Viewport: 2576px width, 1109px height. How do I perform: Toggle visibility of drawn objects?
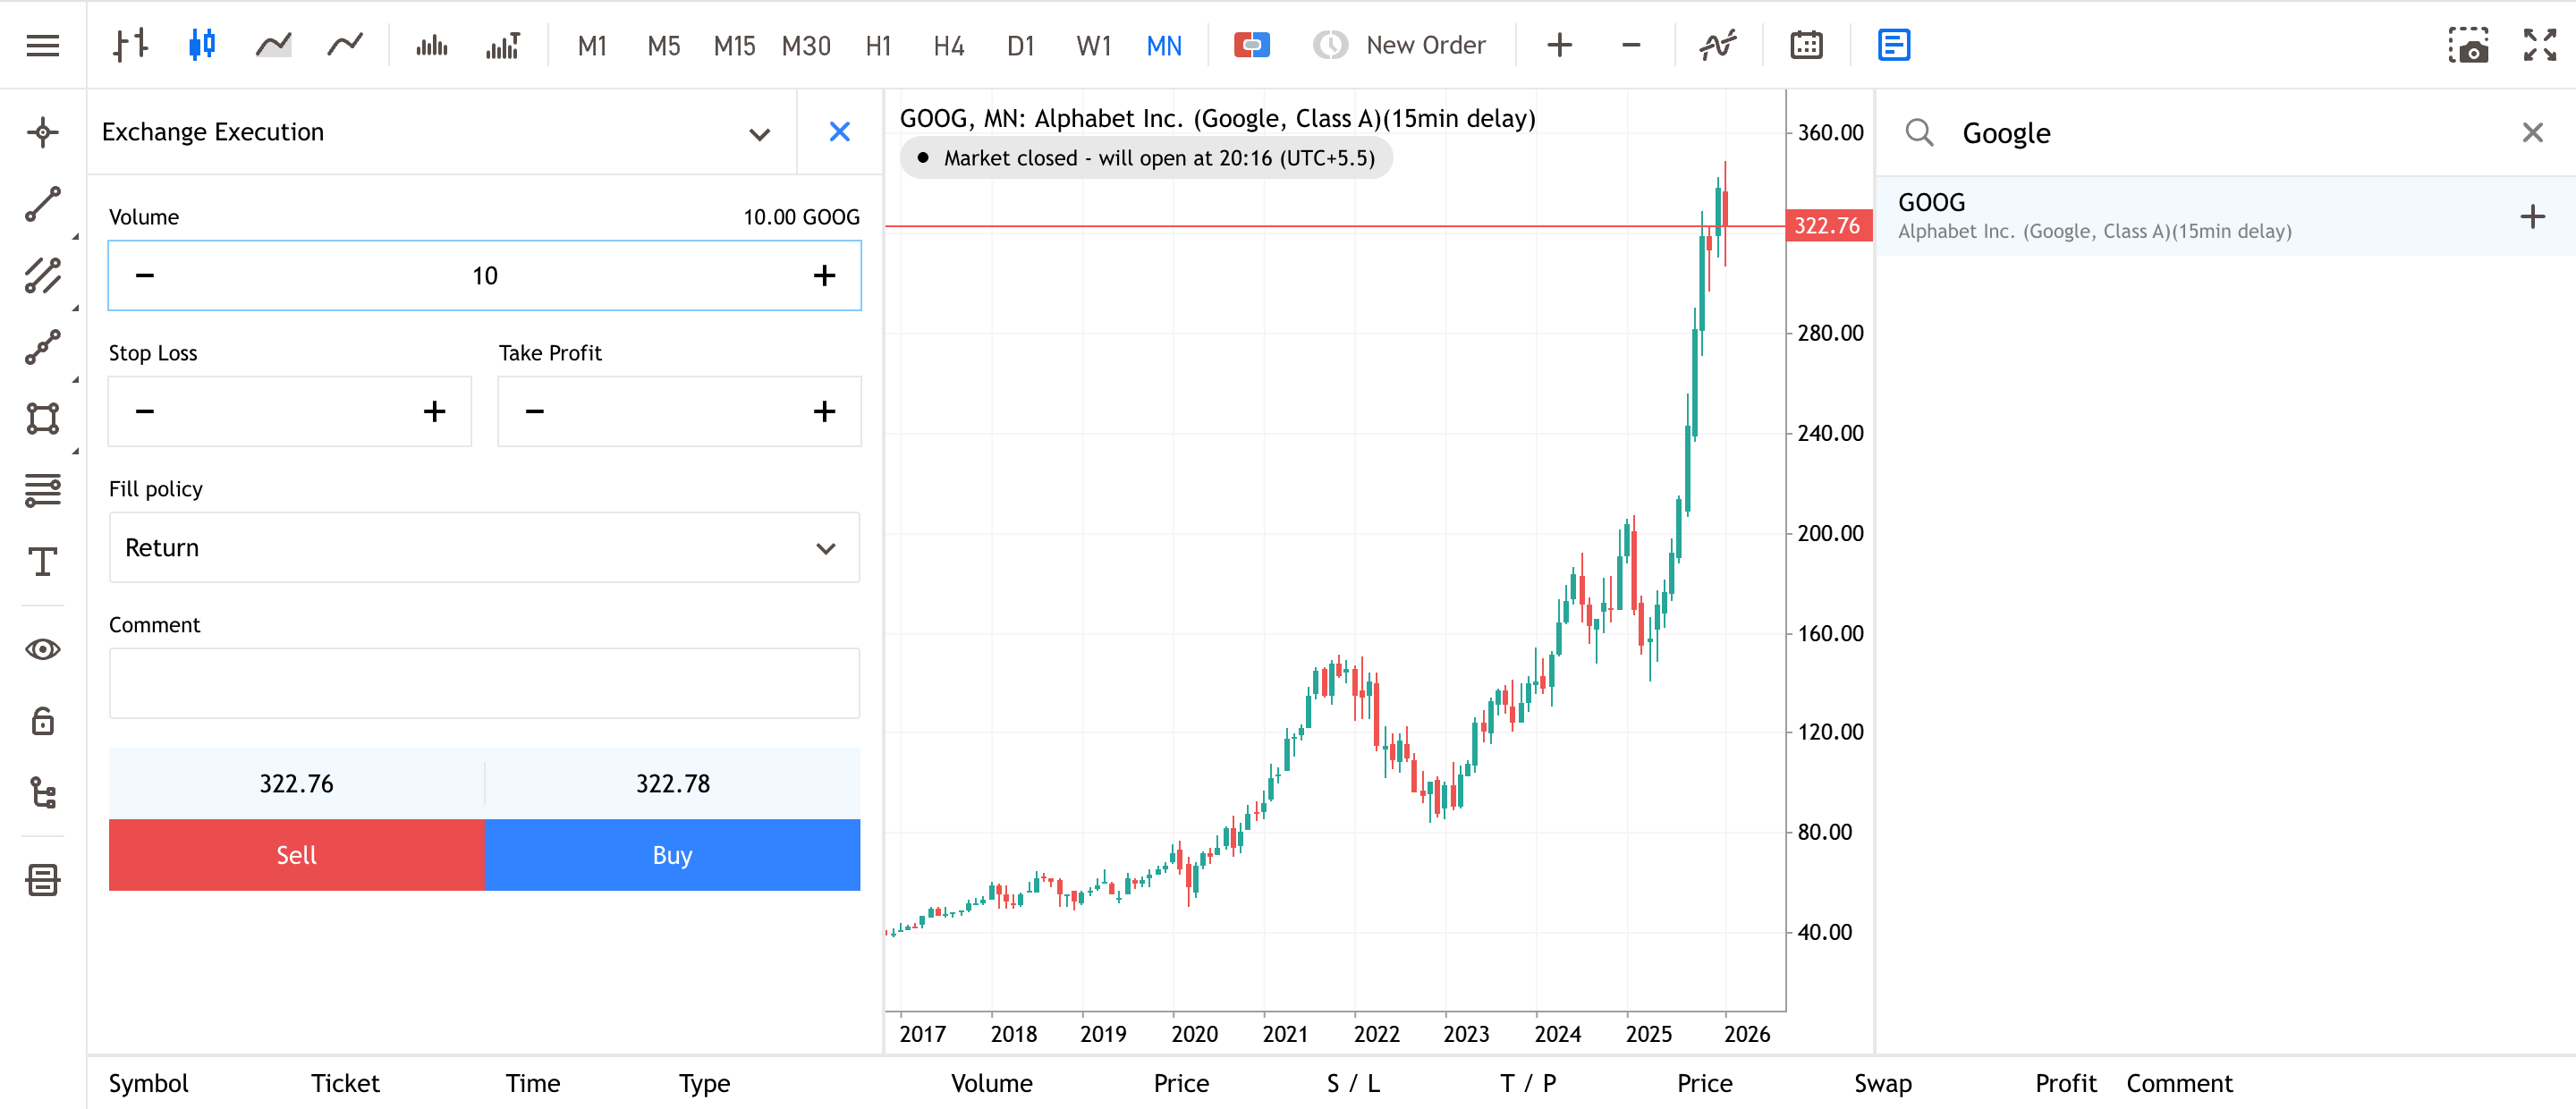[42, 649]
